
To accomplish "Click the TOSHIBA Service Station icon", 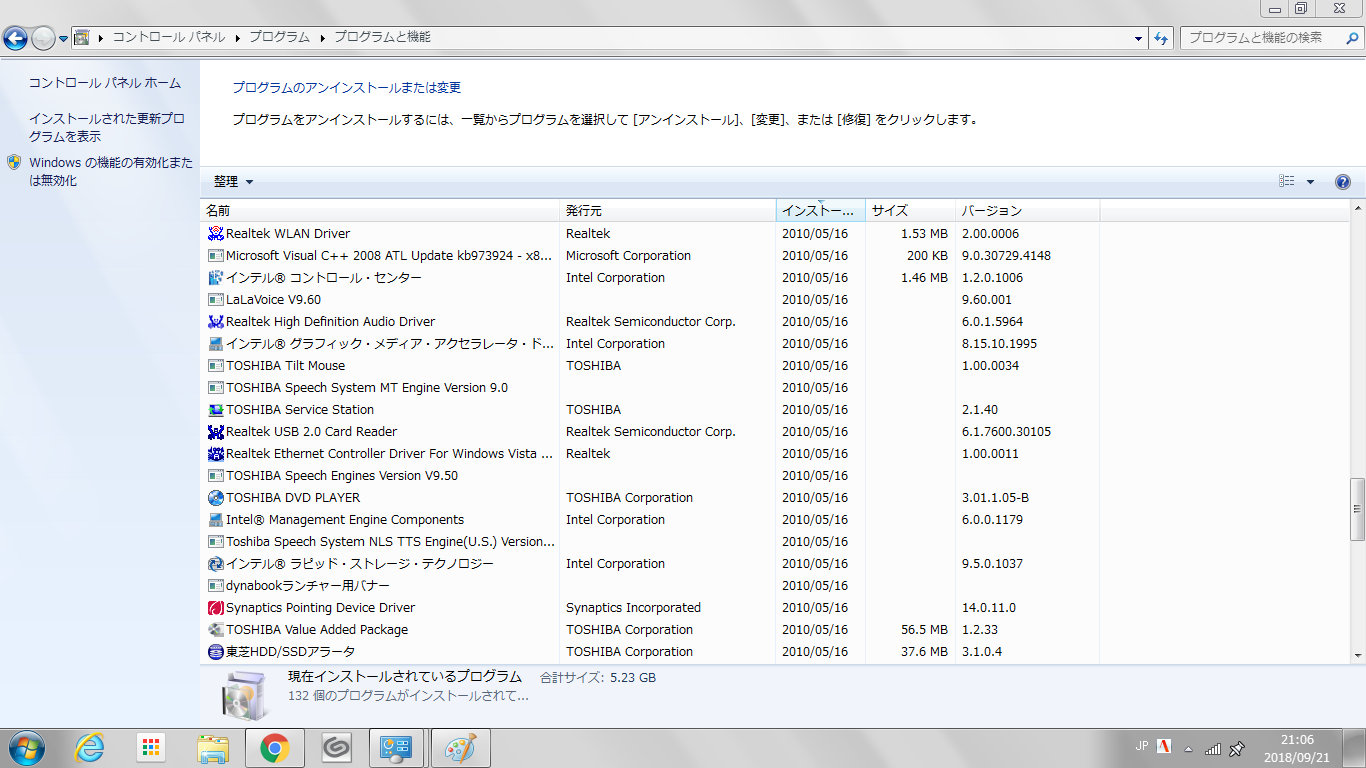I will click(x=215, y=410).
